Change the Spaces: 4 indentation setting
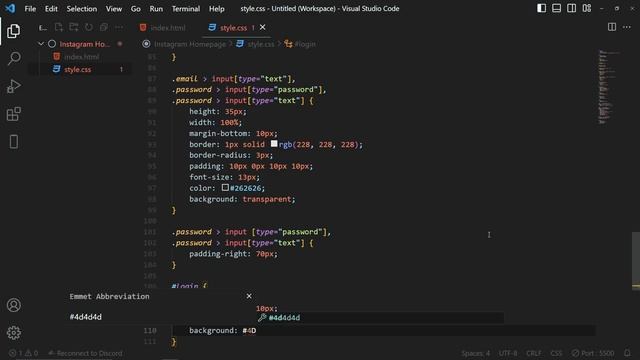640x360 pixels. 476,353
